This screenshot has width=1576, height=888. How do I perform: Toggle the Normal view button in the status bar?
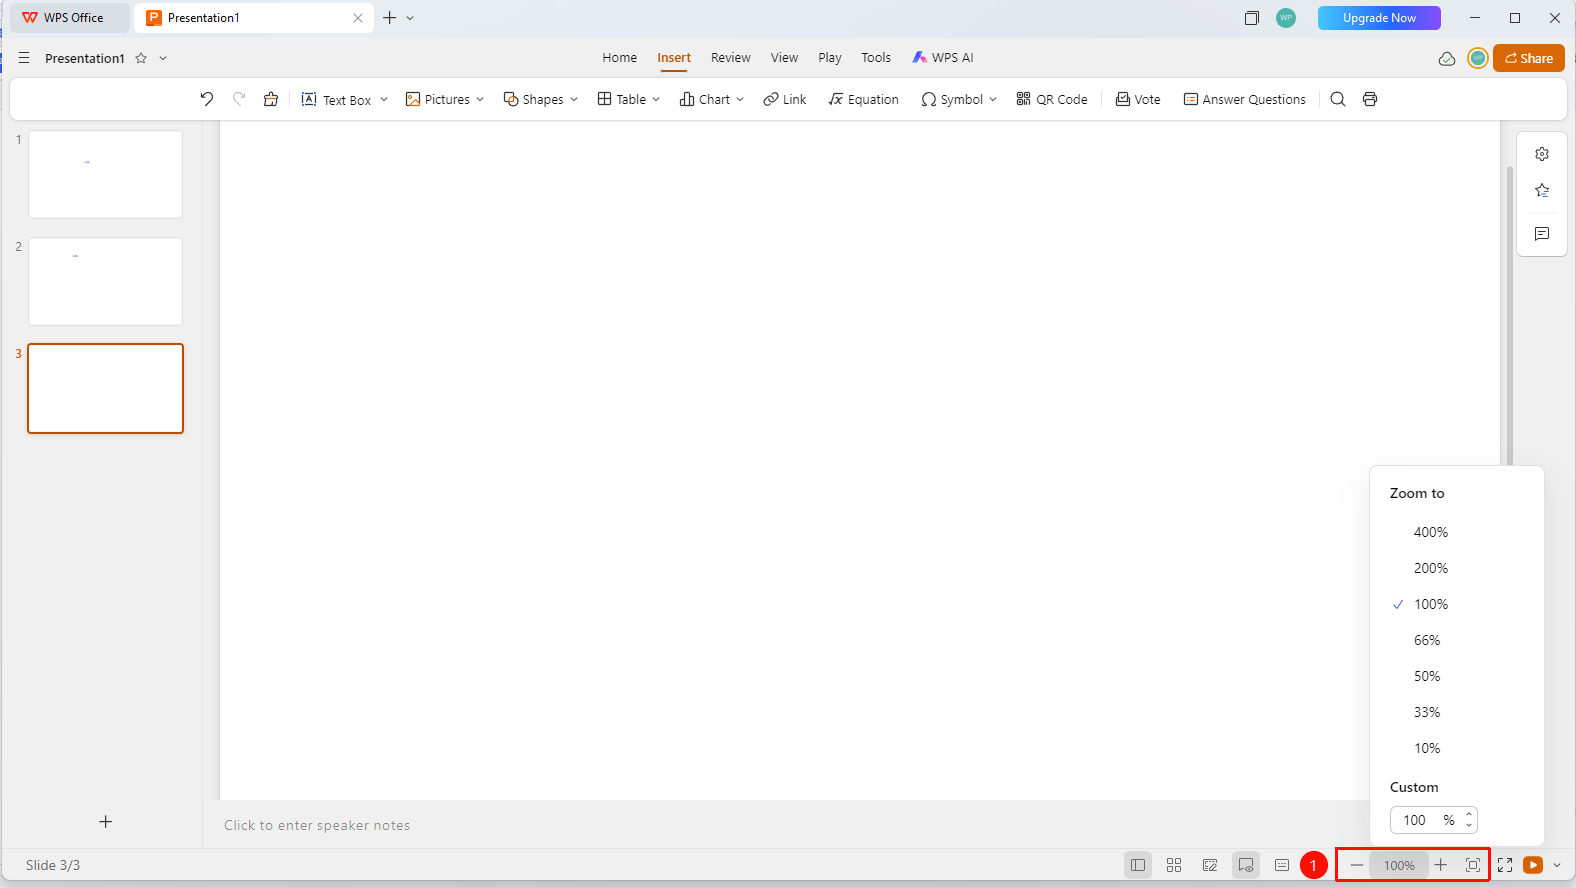pos(1138,865)
